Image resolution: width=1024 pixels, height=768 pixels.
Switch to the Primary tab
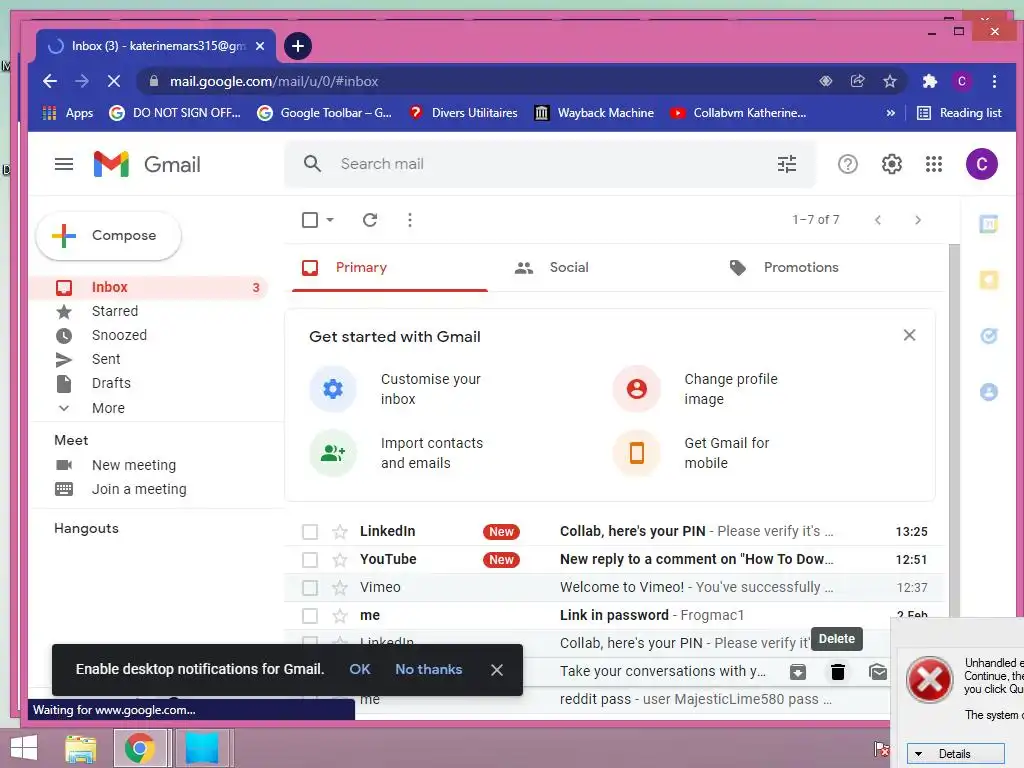(x=390, y=267)
